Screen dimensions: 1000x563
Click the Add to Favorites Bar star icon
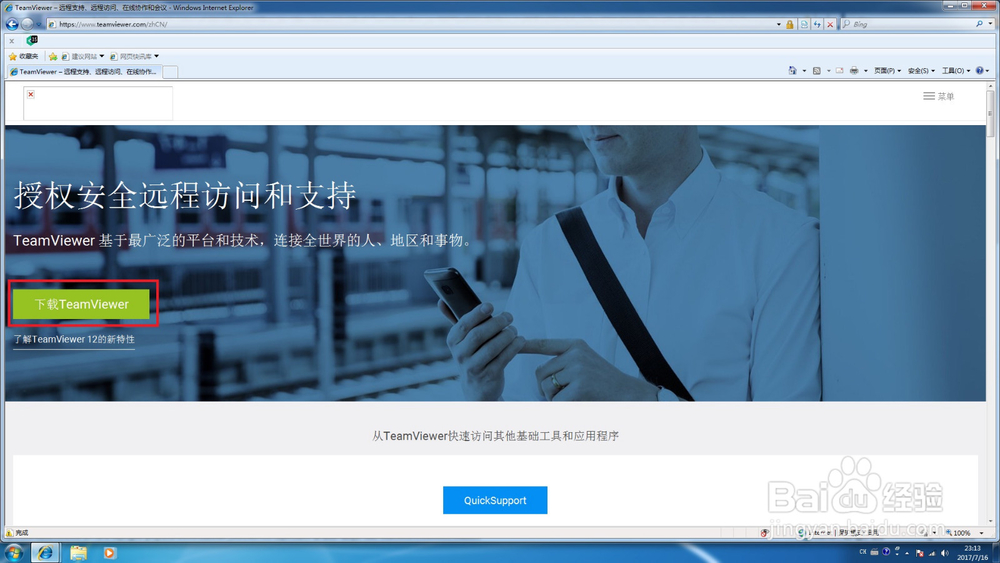pos(53,56)
